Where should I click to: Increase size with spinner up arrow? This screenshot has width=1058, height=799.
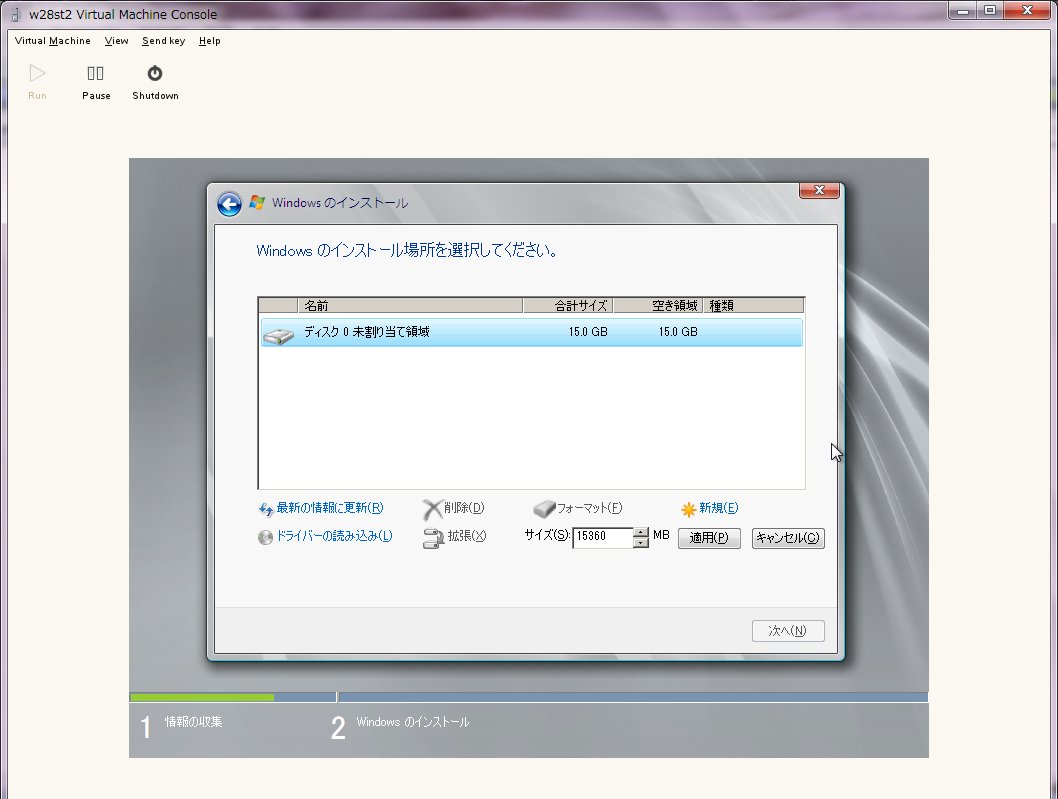pyautogui.click(x=641, y=532)
